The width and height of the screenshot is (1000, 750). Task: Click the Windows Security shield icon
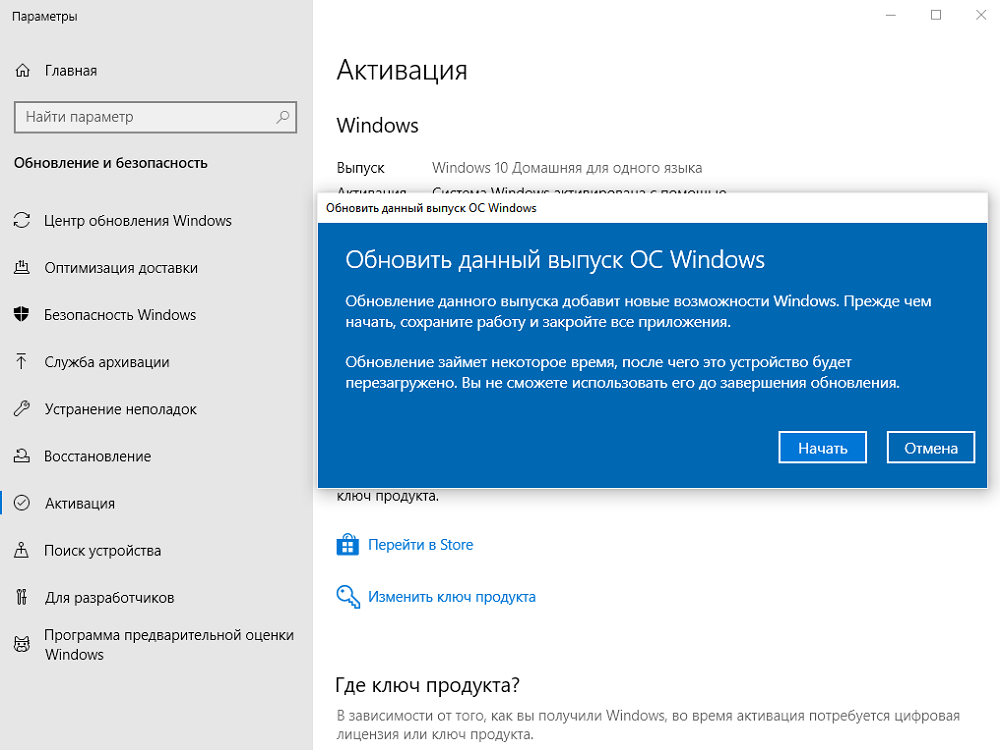tap(22, 314)
